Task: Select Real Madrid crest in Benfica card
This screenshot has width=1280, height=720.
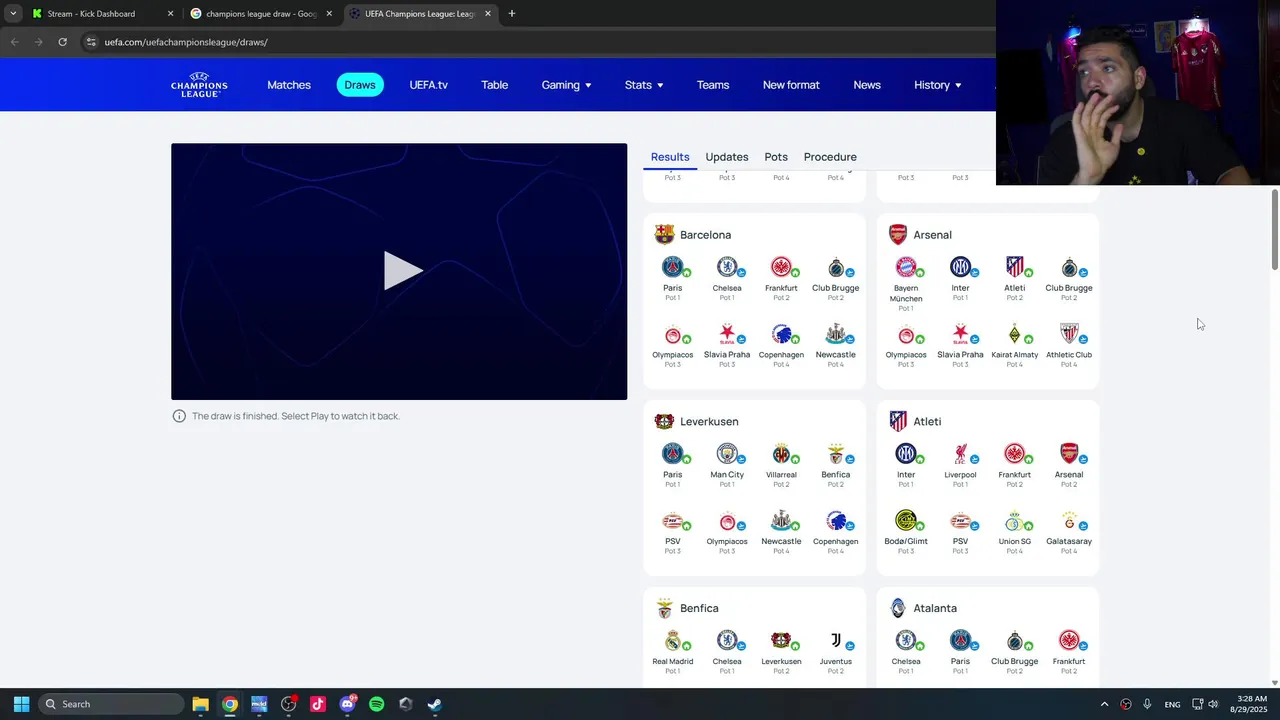Action: (x=672, y=641)
